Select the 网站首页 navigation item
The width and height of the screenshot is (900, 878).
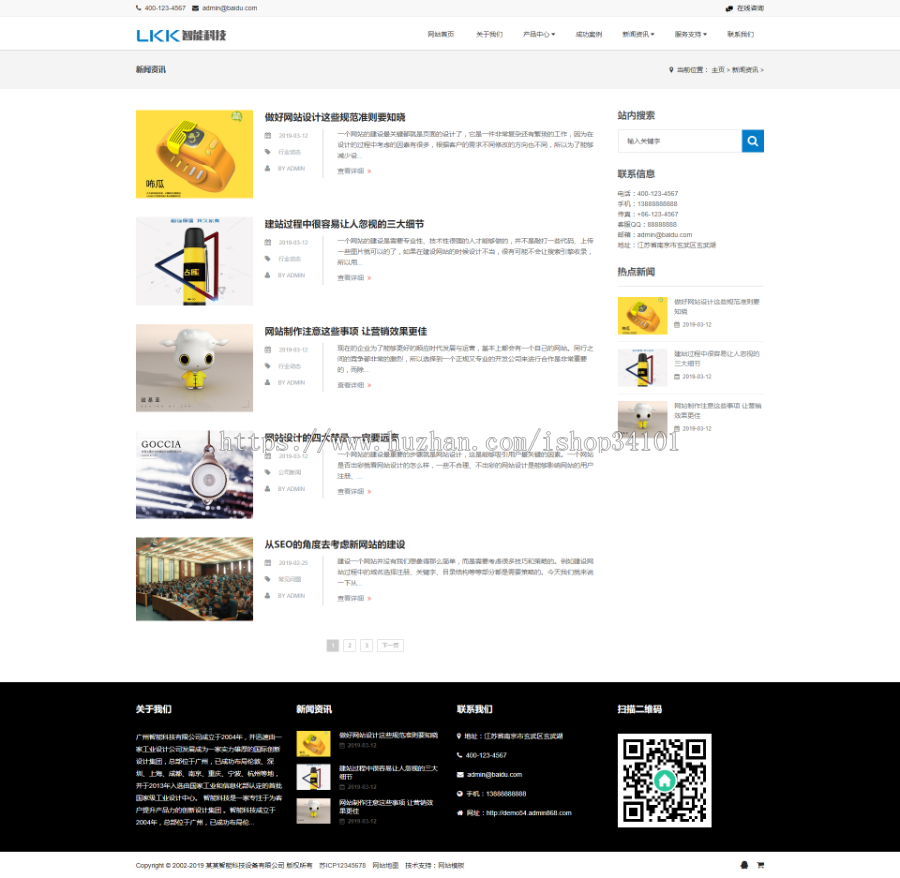(441, 33)
